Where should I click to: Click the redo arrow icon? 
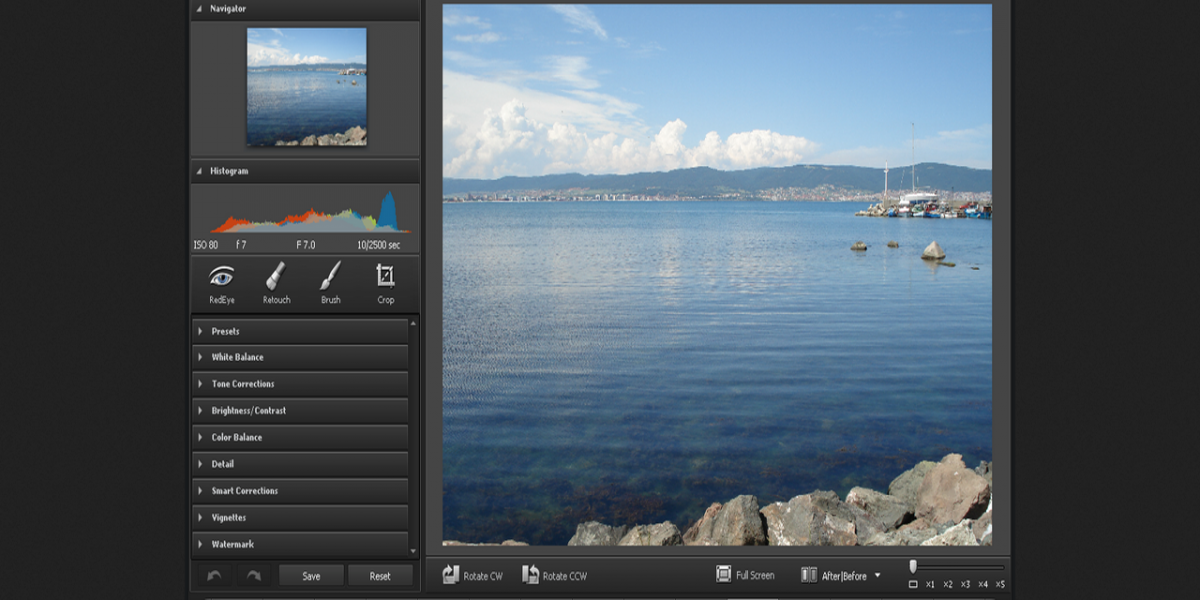253,575
